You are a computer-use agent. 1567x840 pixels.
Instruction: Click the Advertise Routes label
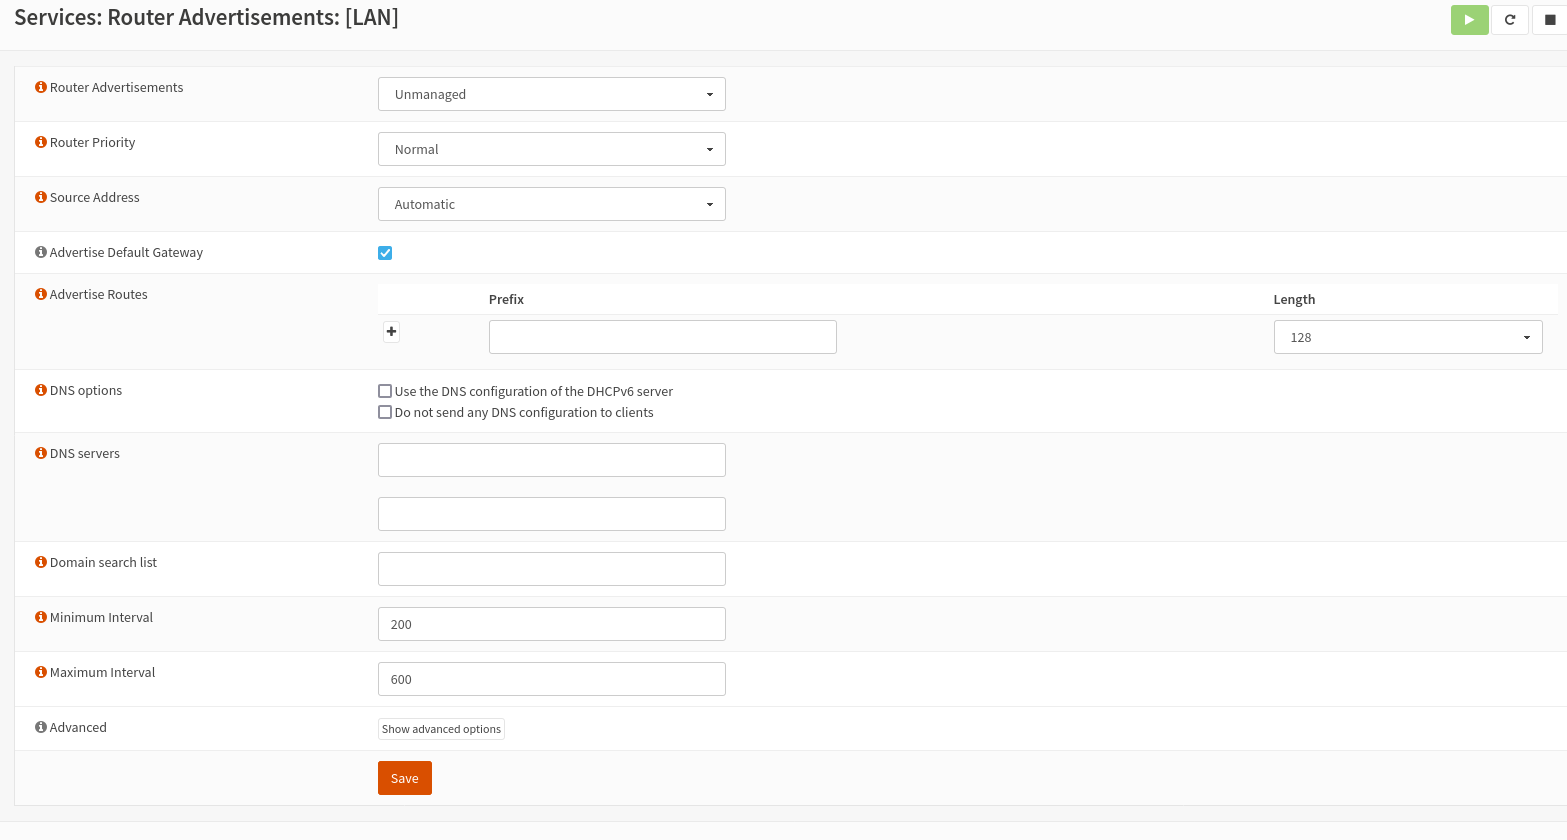click(x=99, y=294)
